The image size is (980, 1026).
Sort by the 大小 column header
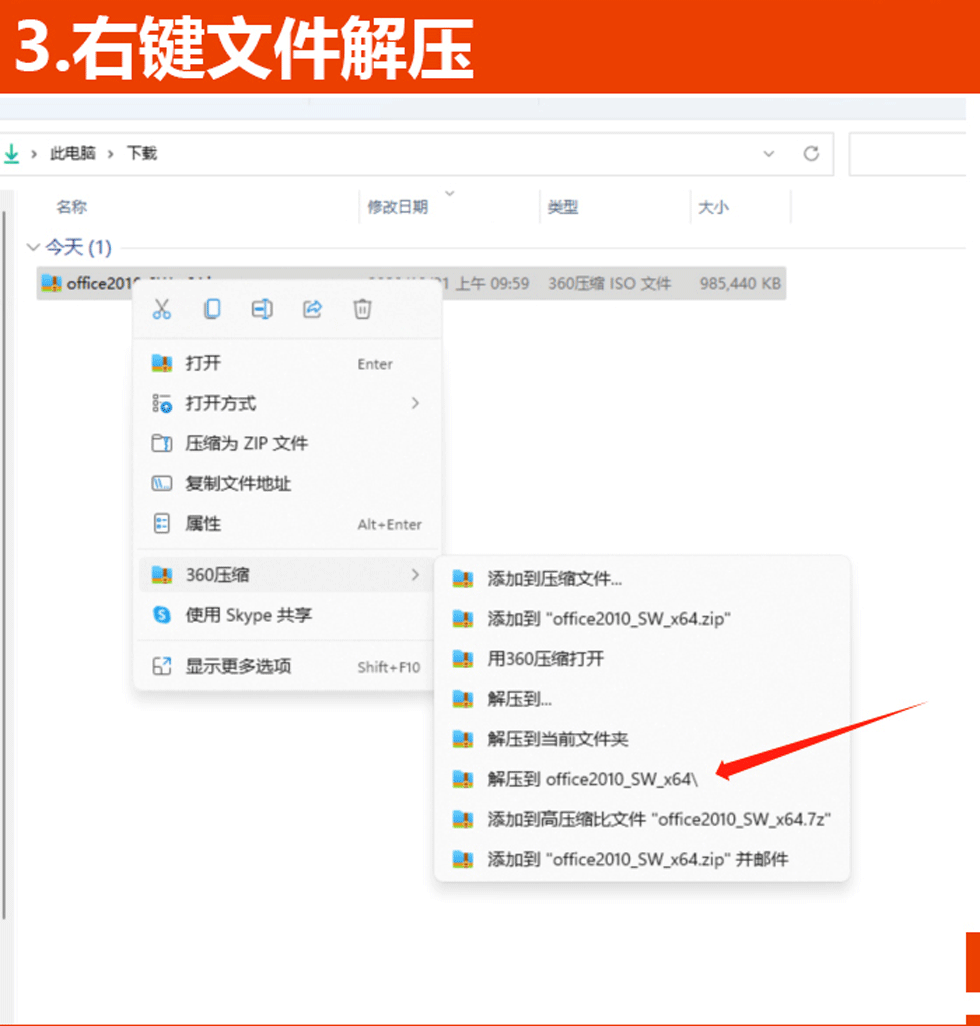tap(713, 207)
